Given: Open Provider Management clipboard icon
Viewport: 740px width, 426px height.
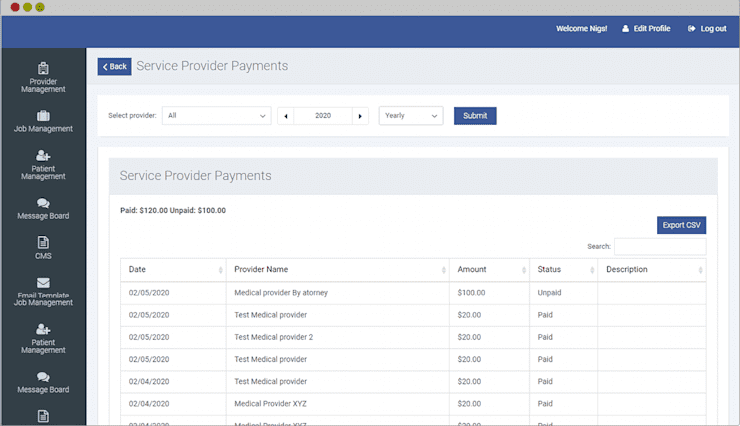Looking at the screenshot, I should coord(43,68).
